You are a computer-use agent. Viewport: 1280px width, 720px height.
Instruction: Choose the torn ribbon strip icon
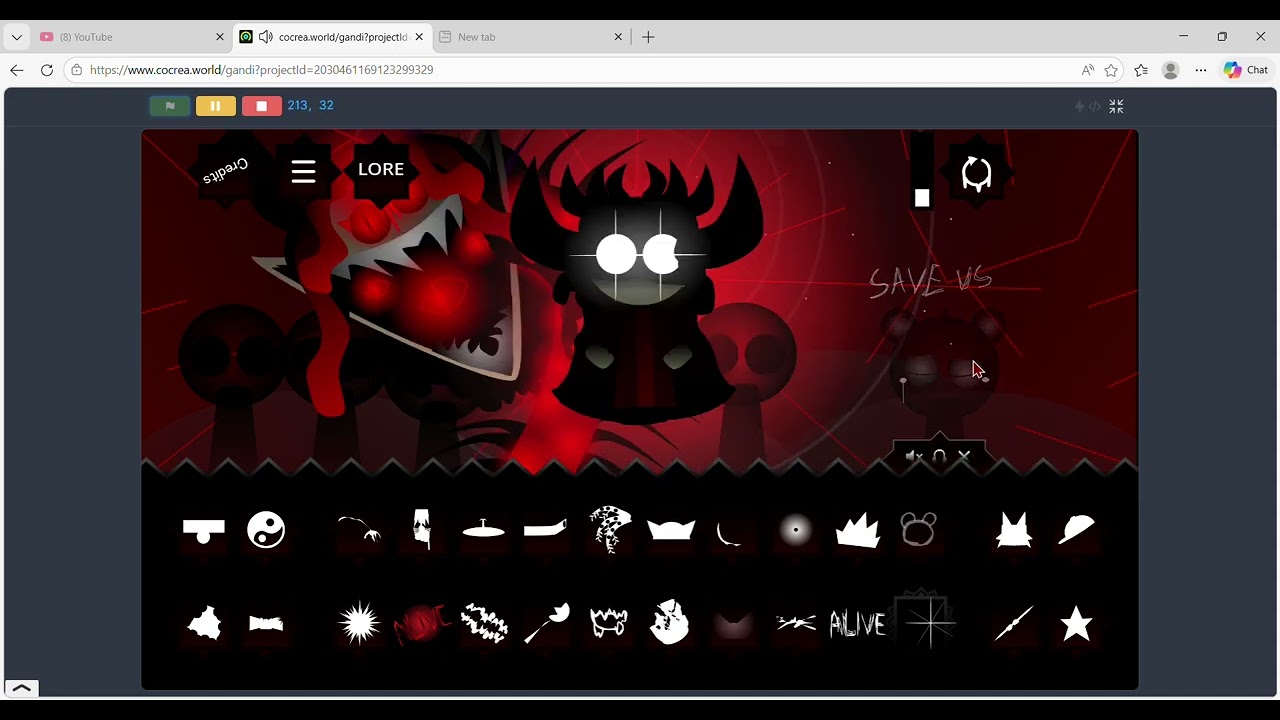(266, 624)
